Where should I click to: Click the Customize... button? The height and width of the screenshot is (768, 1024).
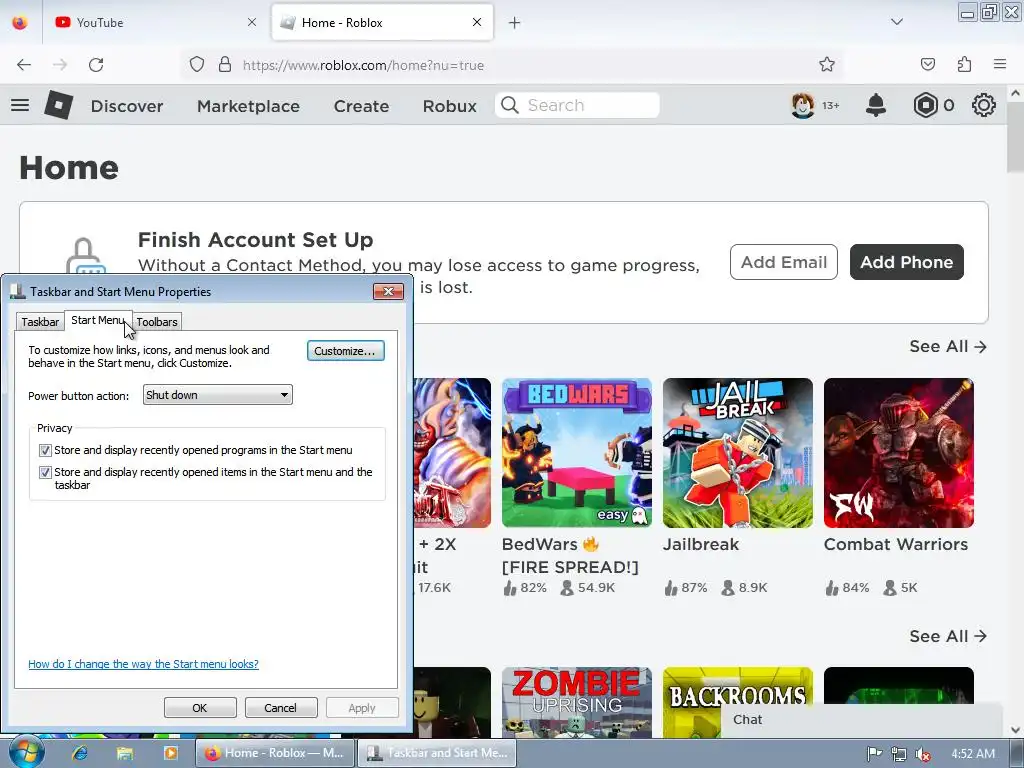[x=345, y=351]
